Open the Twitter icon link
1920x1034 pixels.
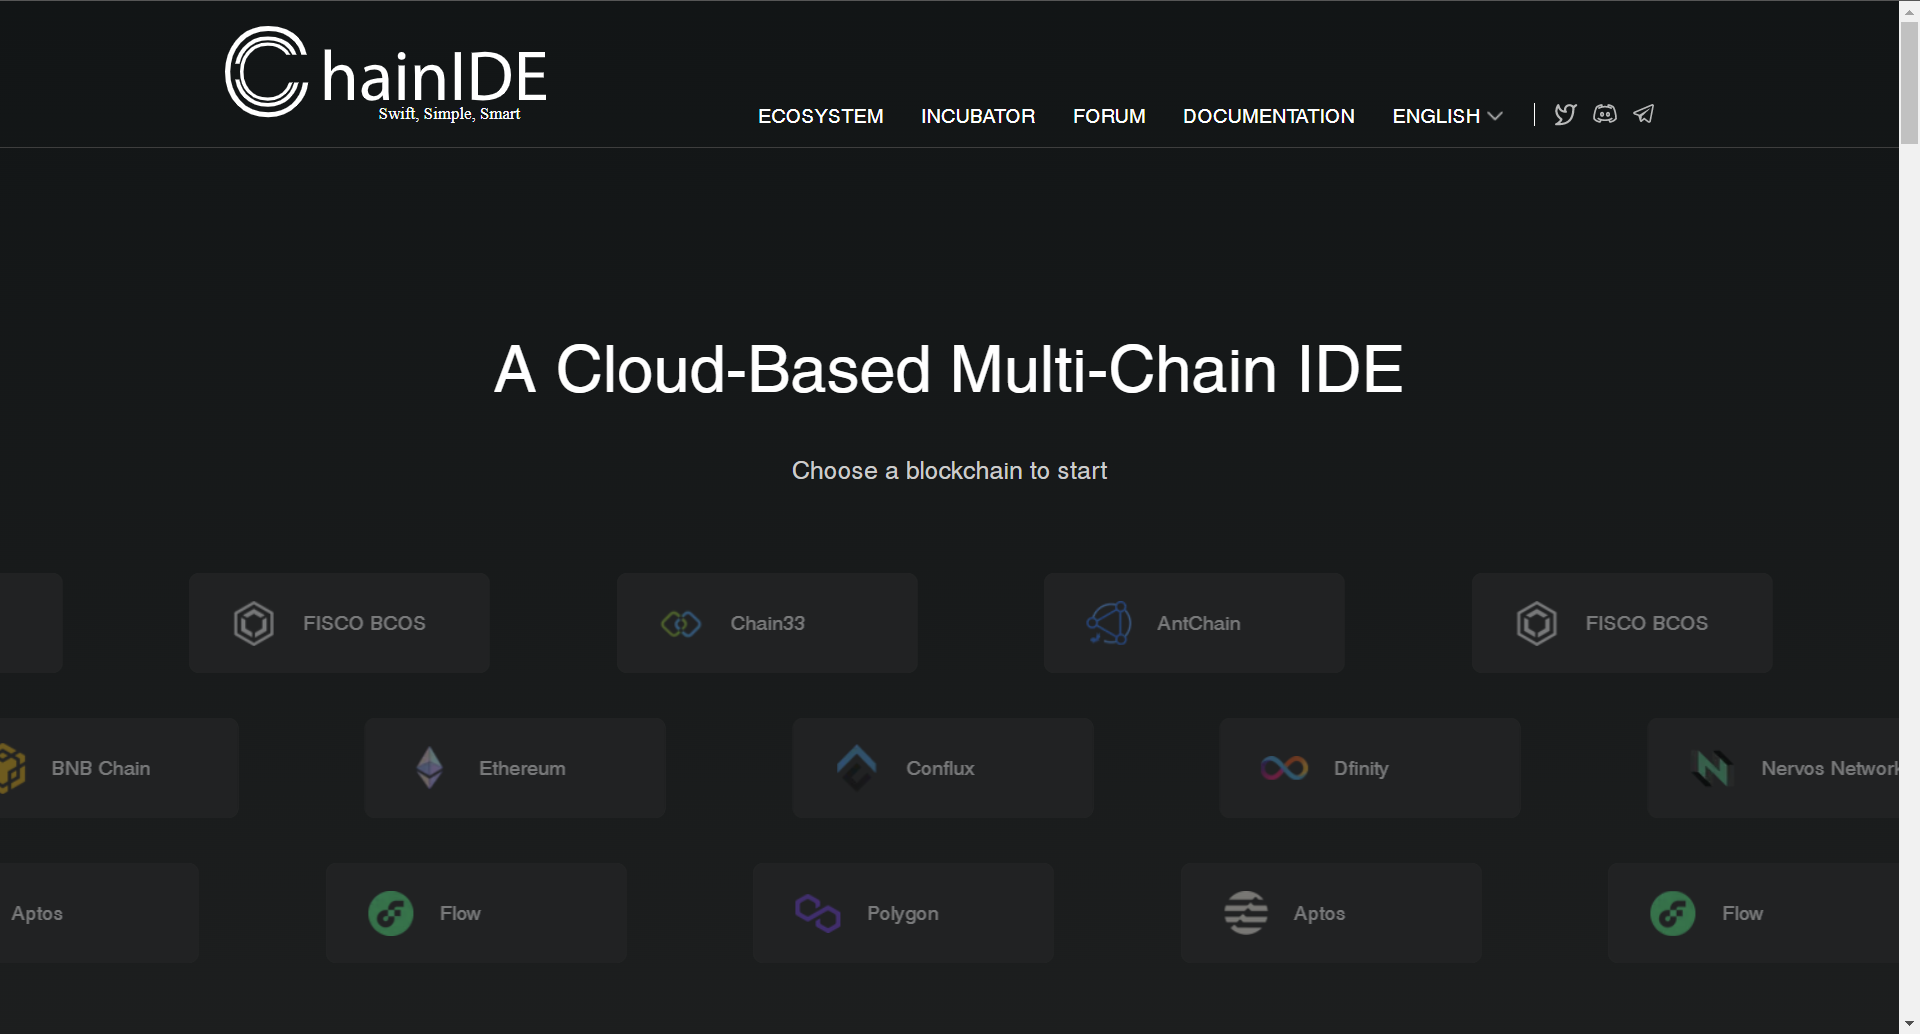click(x=1565, y=114)
